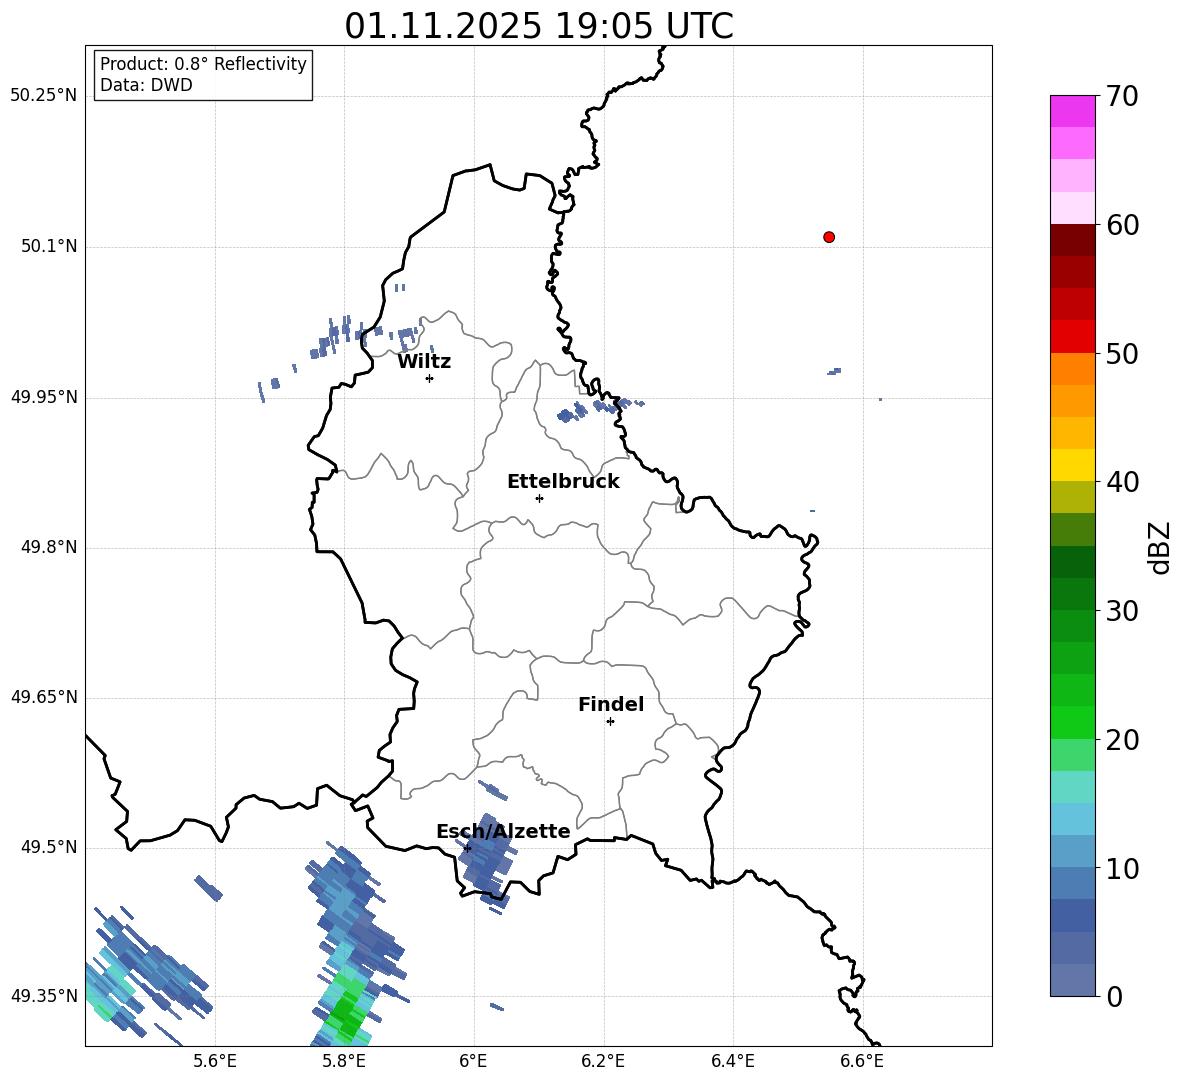Click the 'Data: DWD' label
1184x1081 pixels.
pos(146,85)
